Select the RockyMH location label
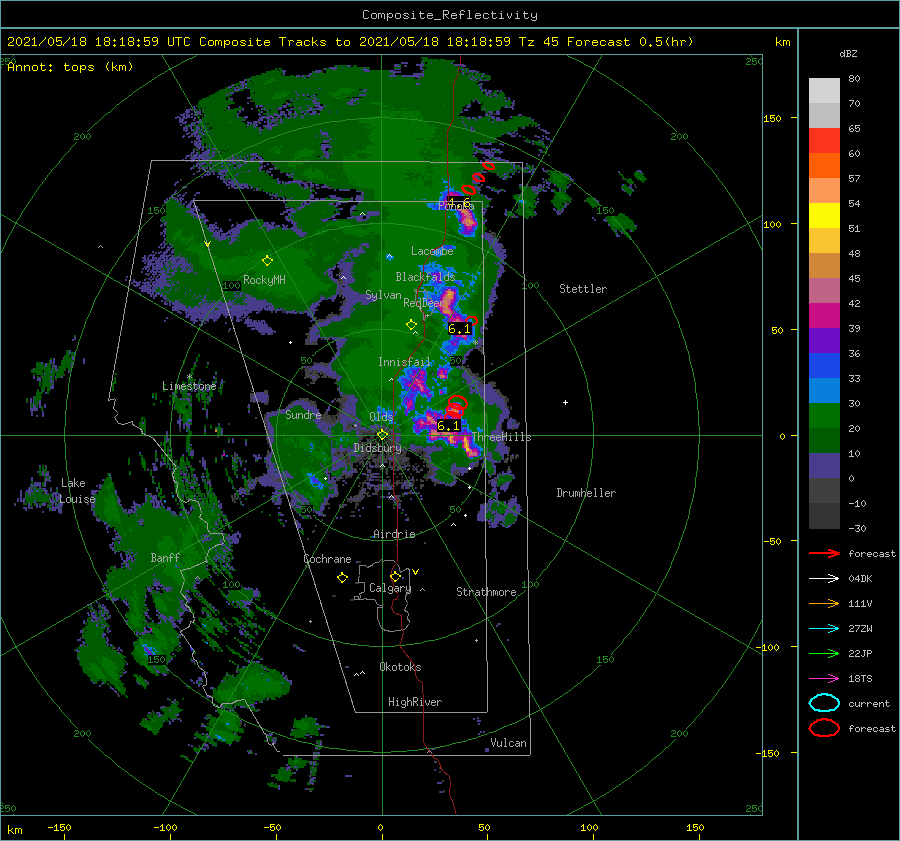Screen dimensions: 900x841 264,280
